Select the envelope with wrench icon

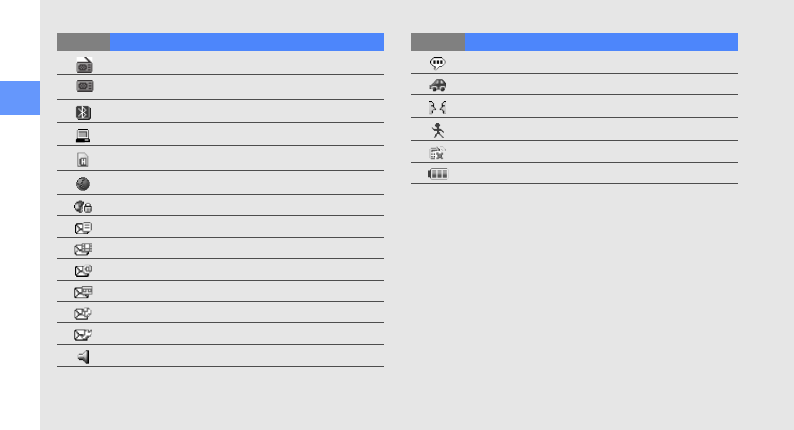tap(83, 335)
